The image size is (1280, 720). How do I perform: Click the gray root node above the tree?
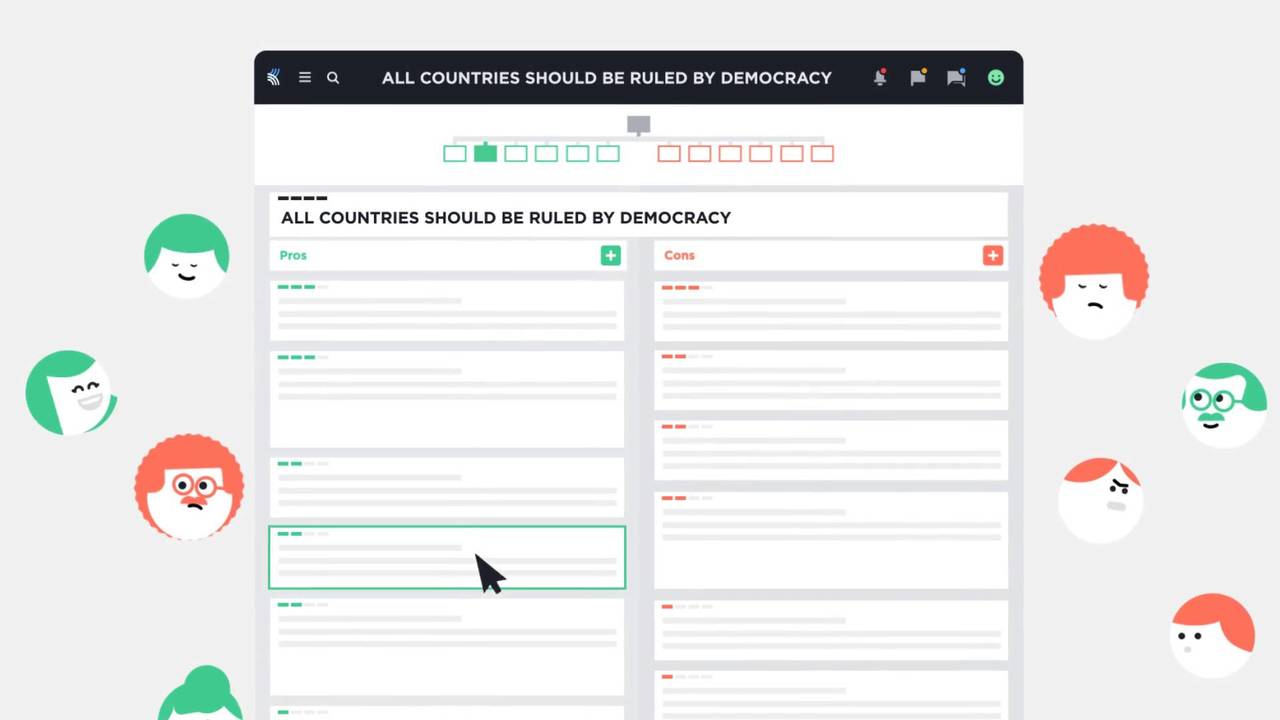point(638,124)
